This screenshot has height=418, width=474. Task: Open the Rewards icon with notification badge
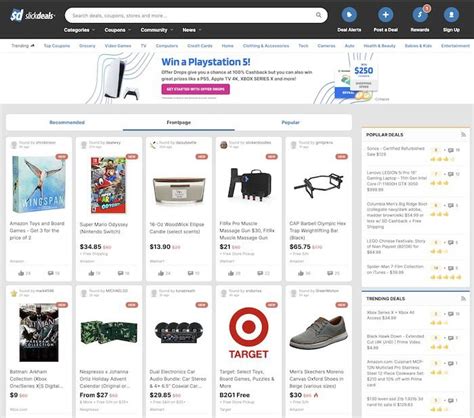420,15
